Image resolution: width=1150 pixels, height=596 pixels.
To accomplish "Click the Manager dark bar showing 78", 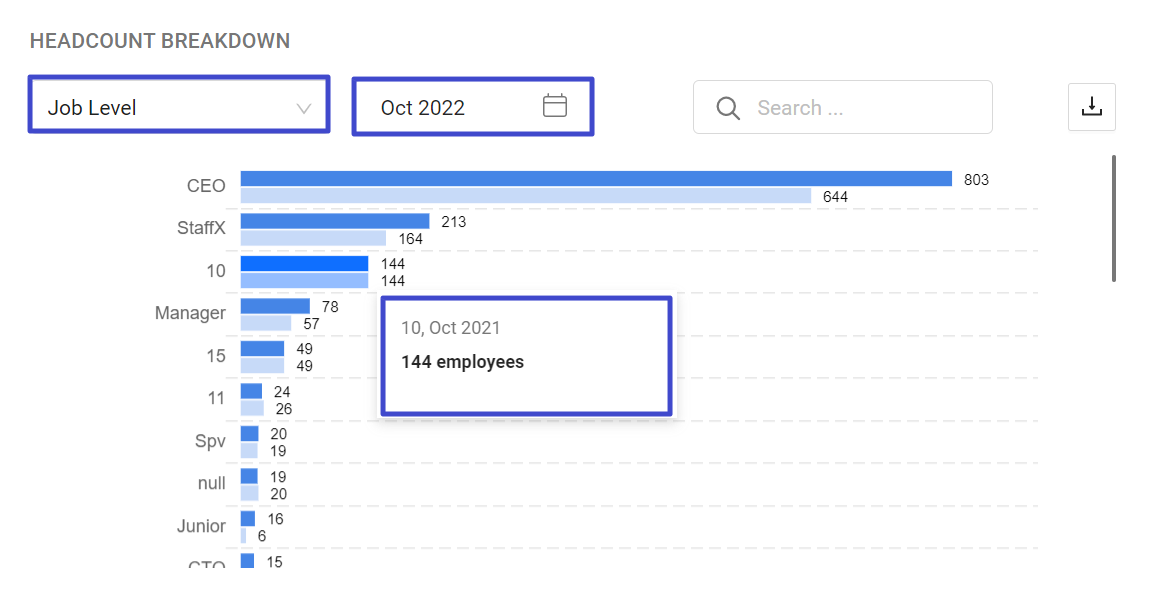I will tap(275, 306).
